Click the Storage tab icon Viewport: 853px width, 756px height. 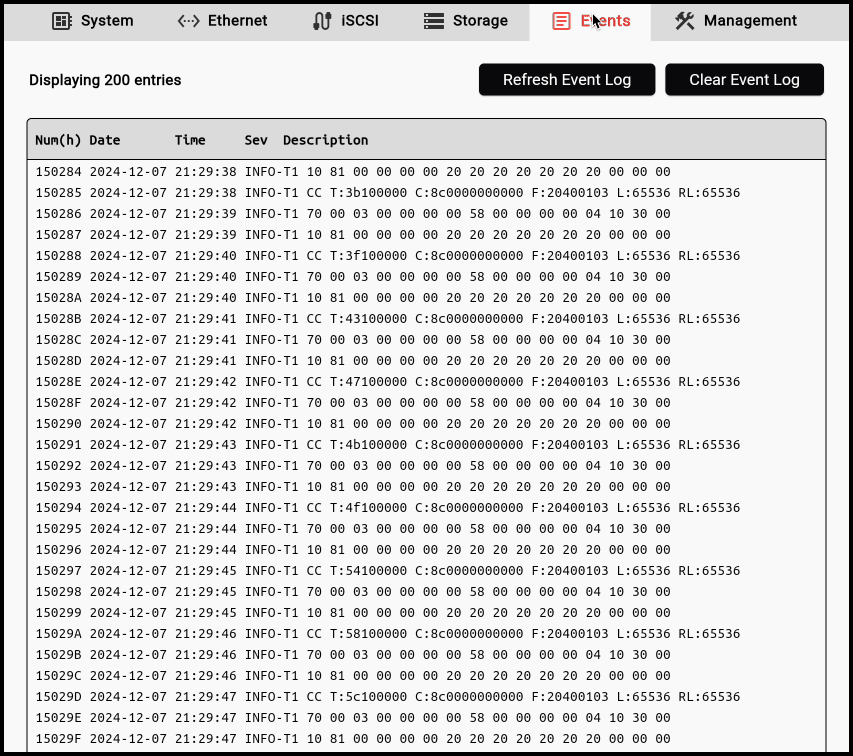(433, 20)
